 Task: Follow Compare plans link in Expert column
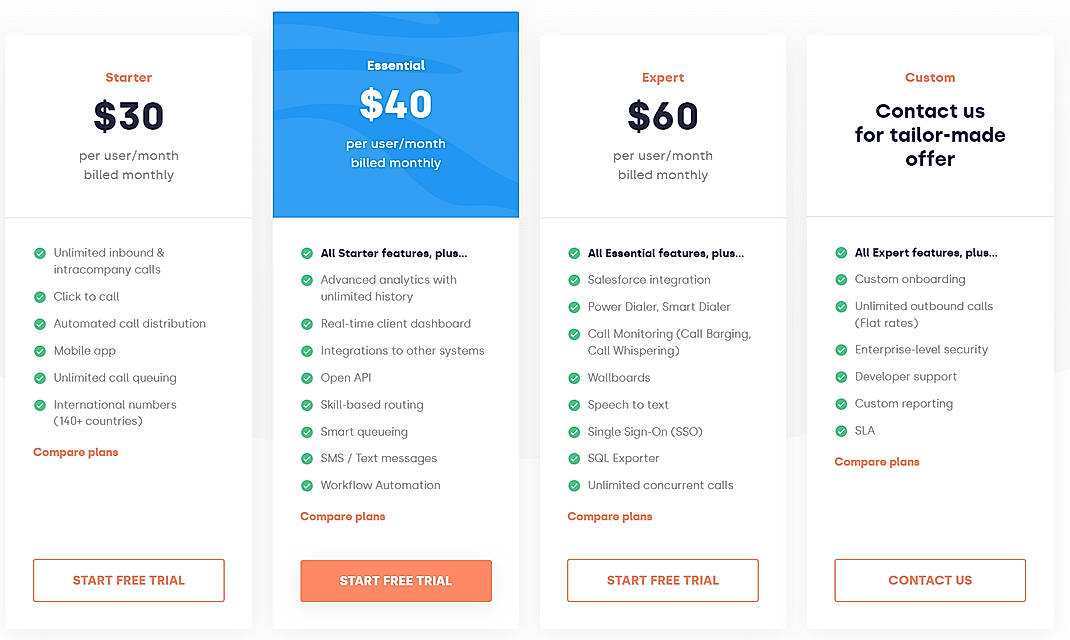click(610, 517)
